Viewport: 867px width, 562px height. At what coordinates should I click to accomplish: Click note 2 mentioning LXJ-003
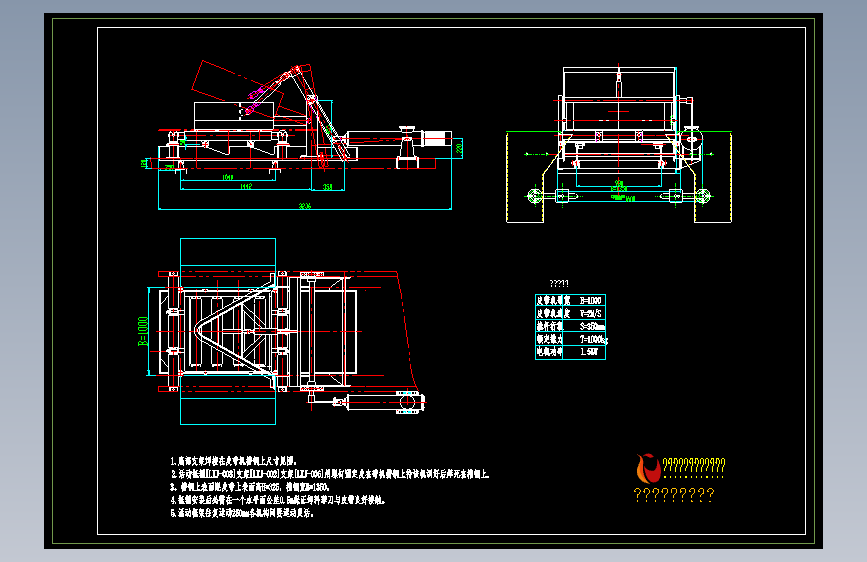coord(330,474)
